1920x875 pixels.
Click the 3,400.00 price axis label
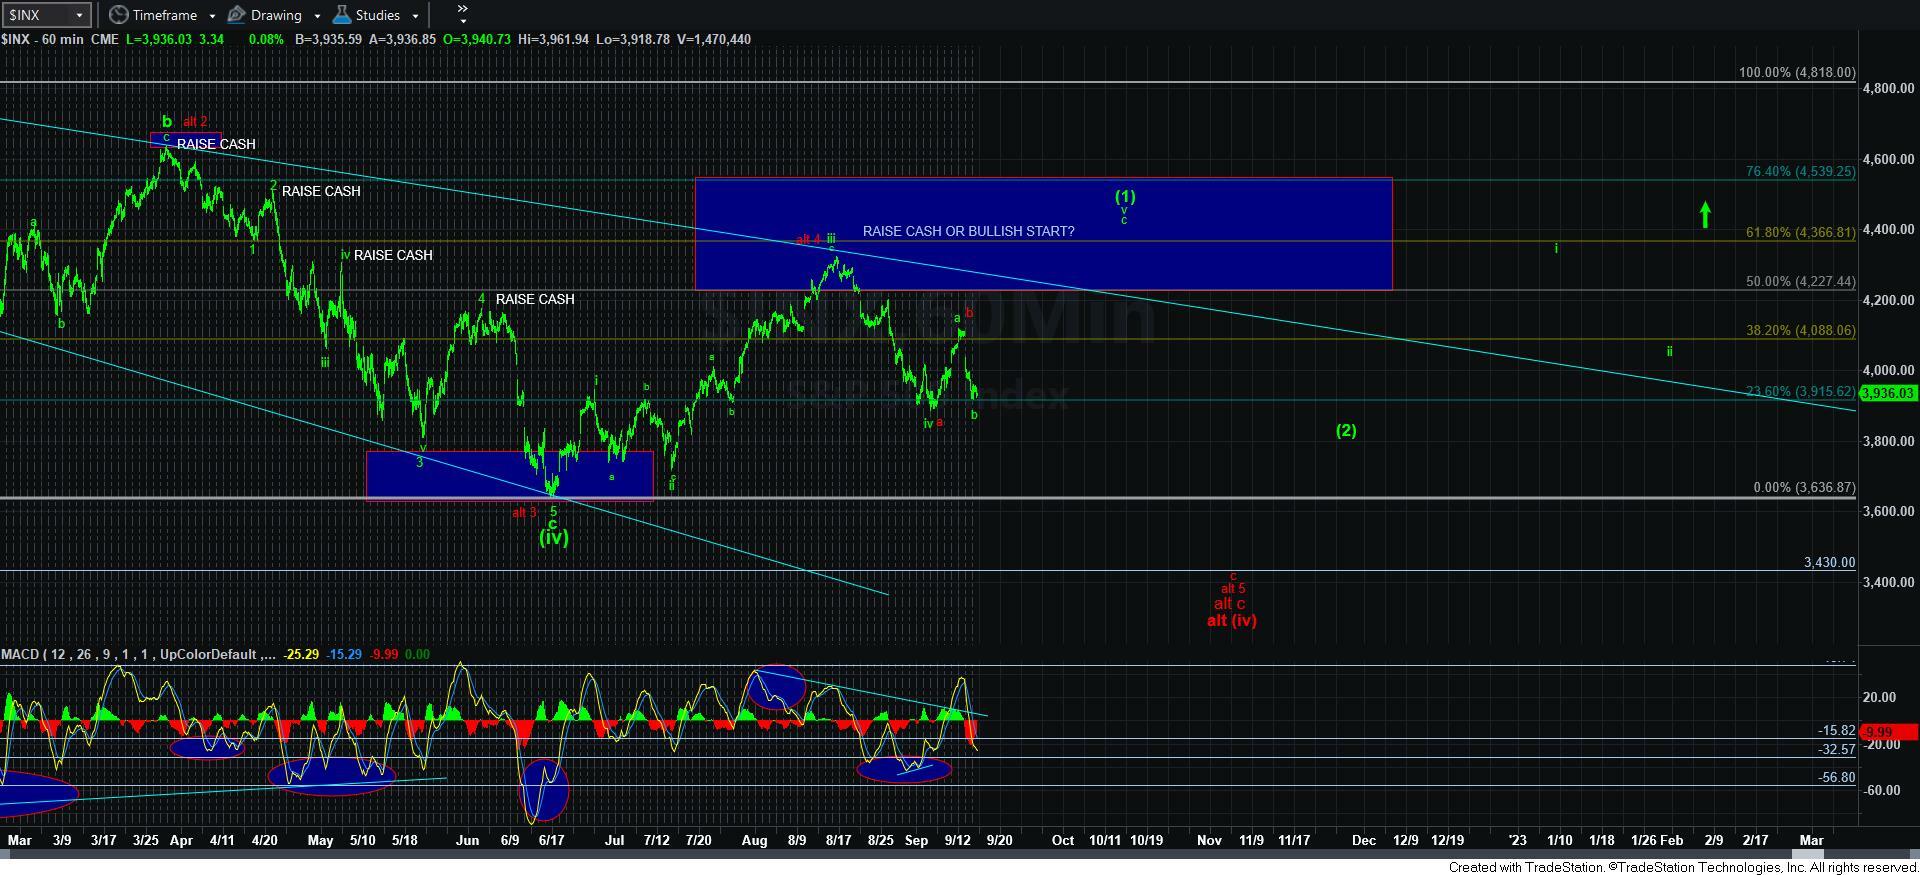[1888, 582]
